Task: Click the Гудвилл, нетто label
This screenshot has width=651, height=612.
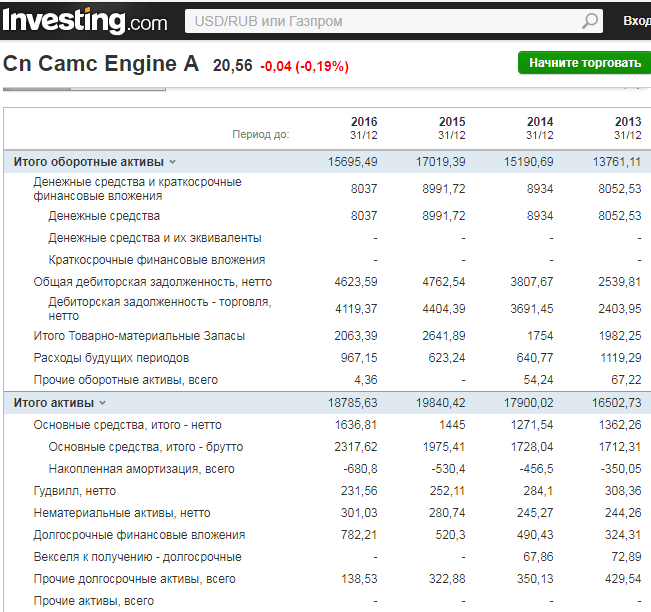Action: point(75,491)
